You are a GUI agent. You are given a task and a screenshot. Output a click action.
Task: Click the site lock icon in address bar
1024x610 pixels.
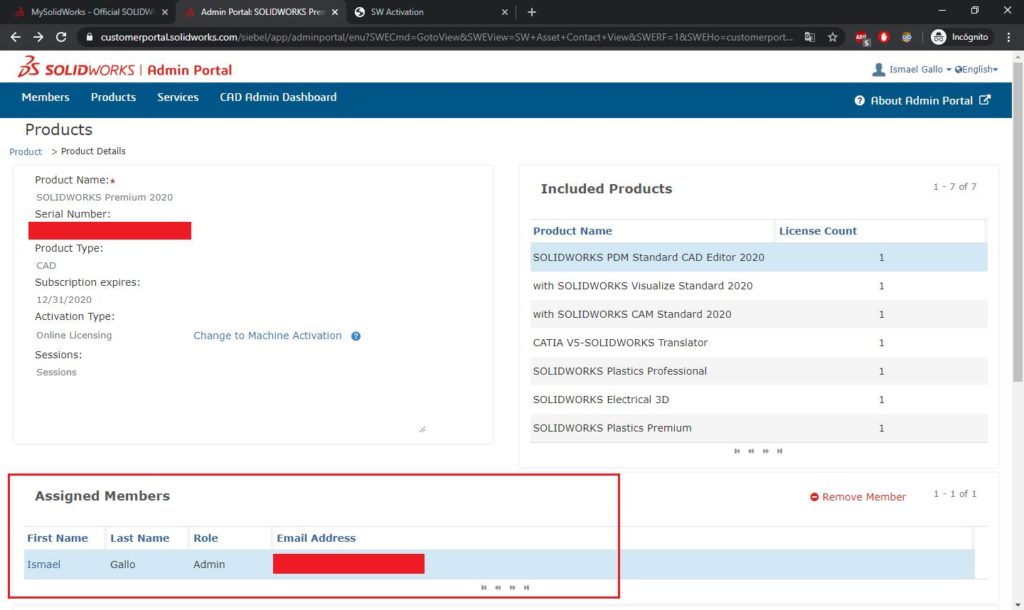[x=89, y=37]
